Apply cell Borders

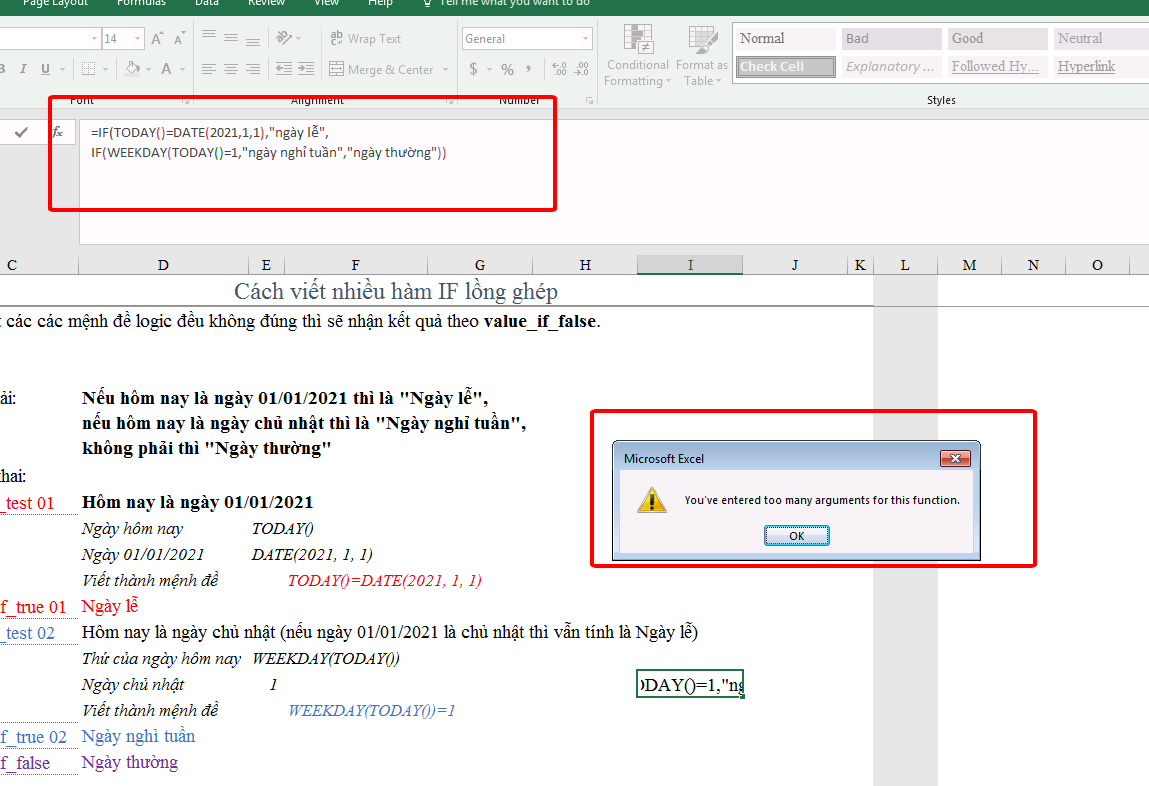tap(89, 69)
